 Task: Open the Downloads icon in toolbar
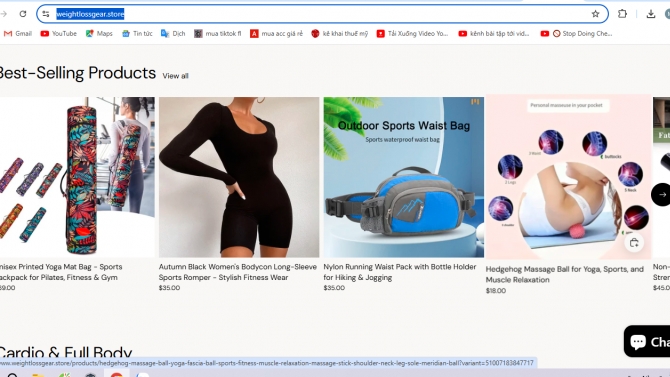(650, 14)
